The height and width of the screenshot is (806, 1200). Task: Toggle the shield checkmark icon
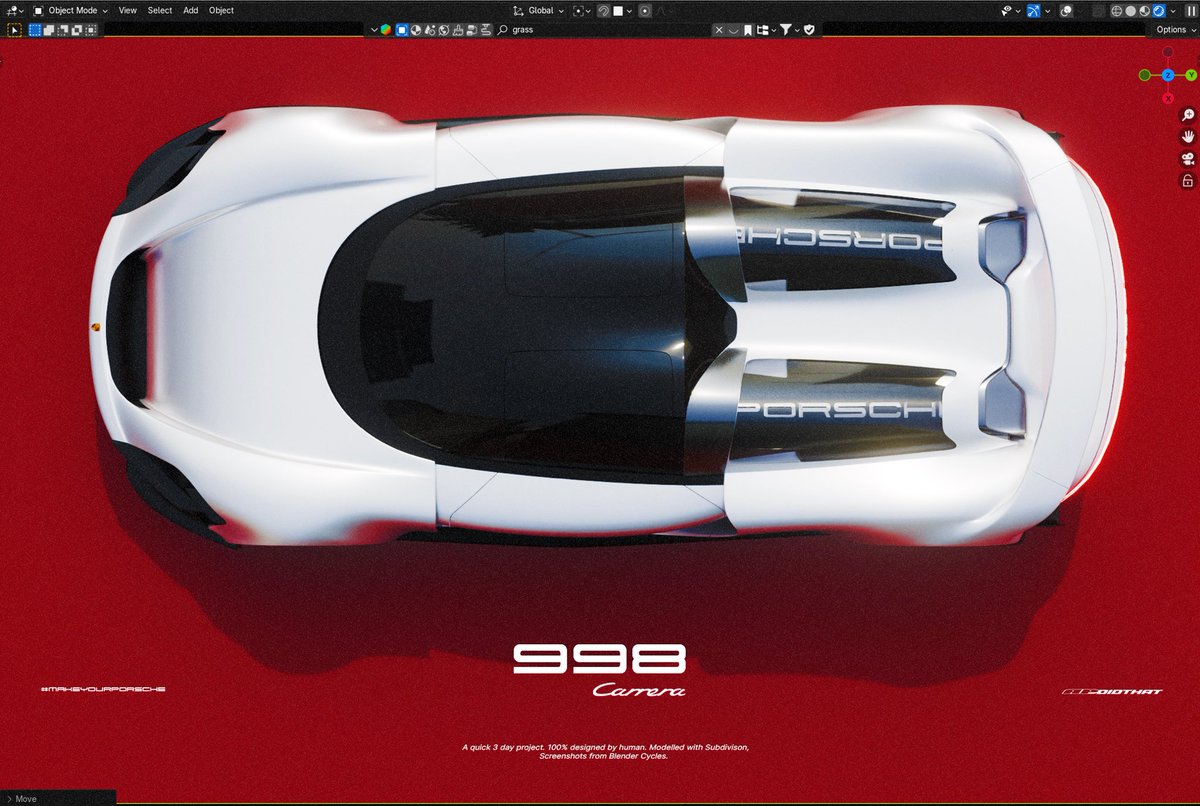pos(809,30)
